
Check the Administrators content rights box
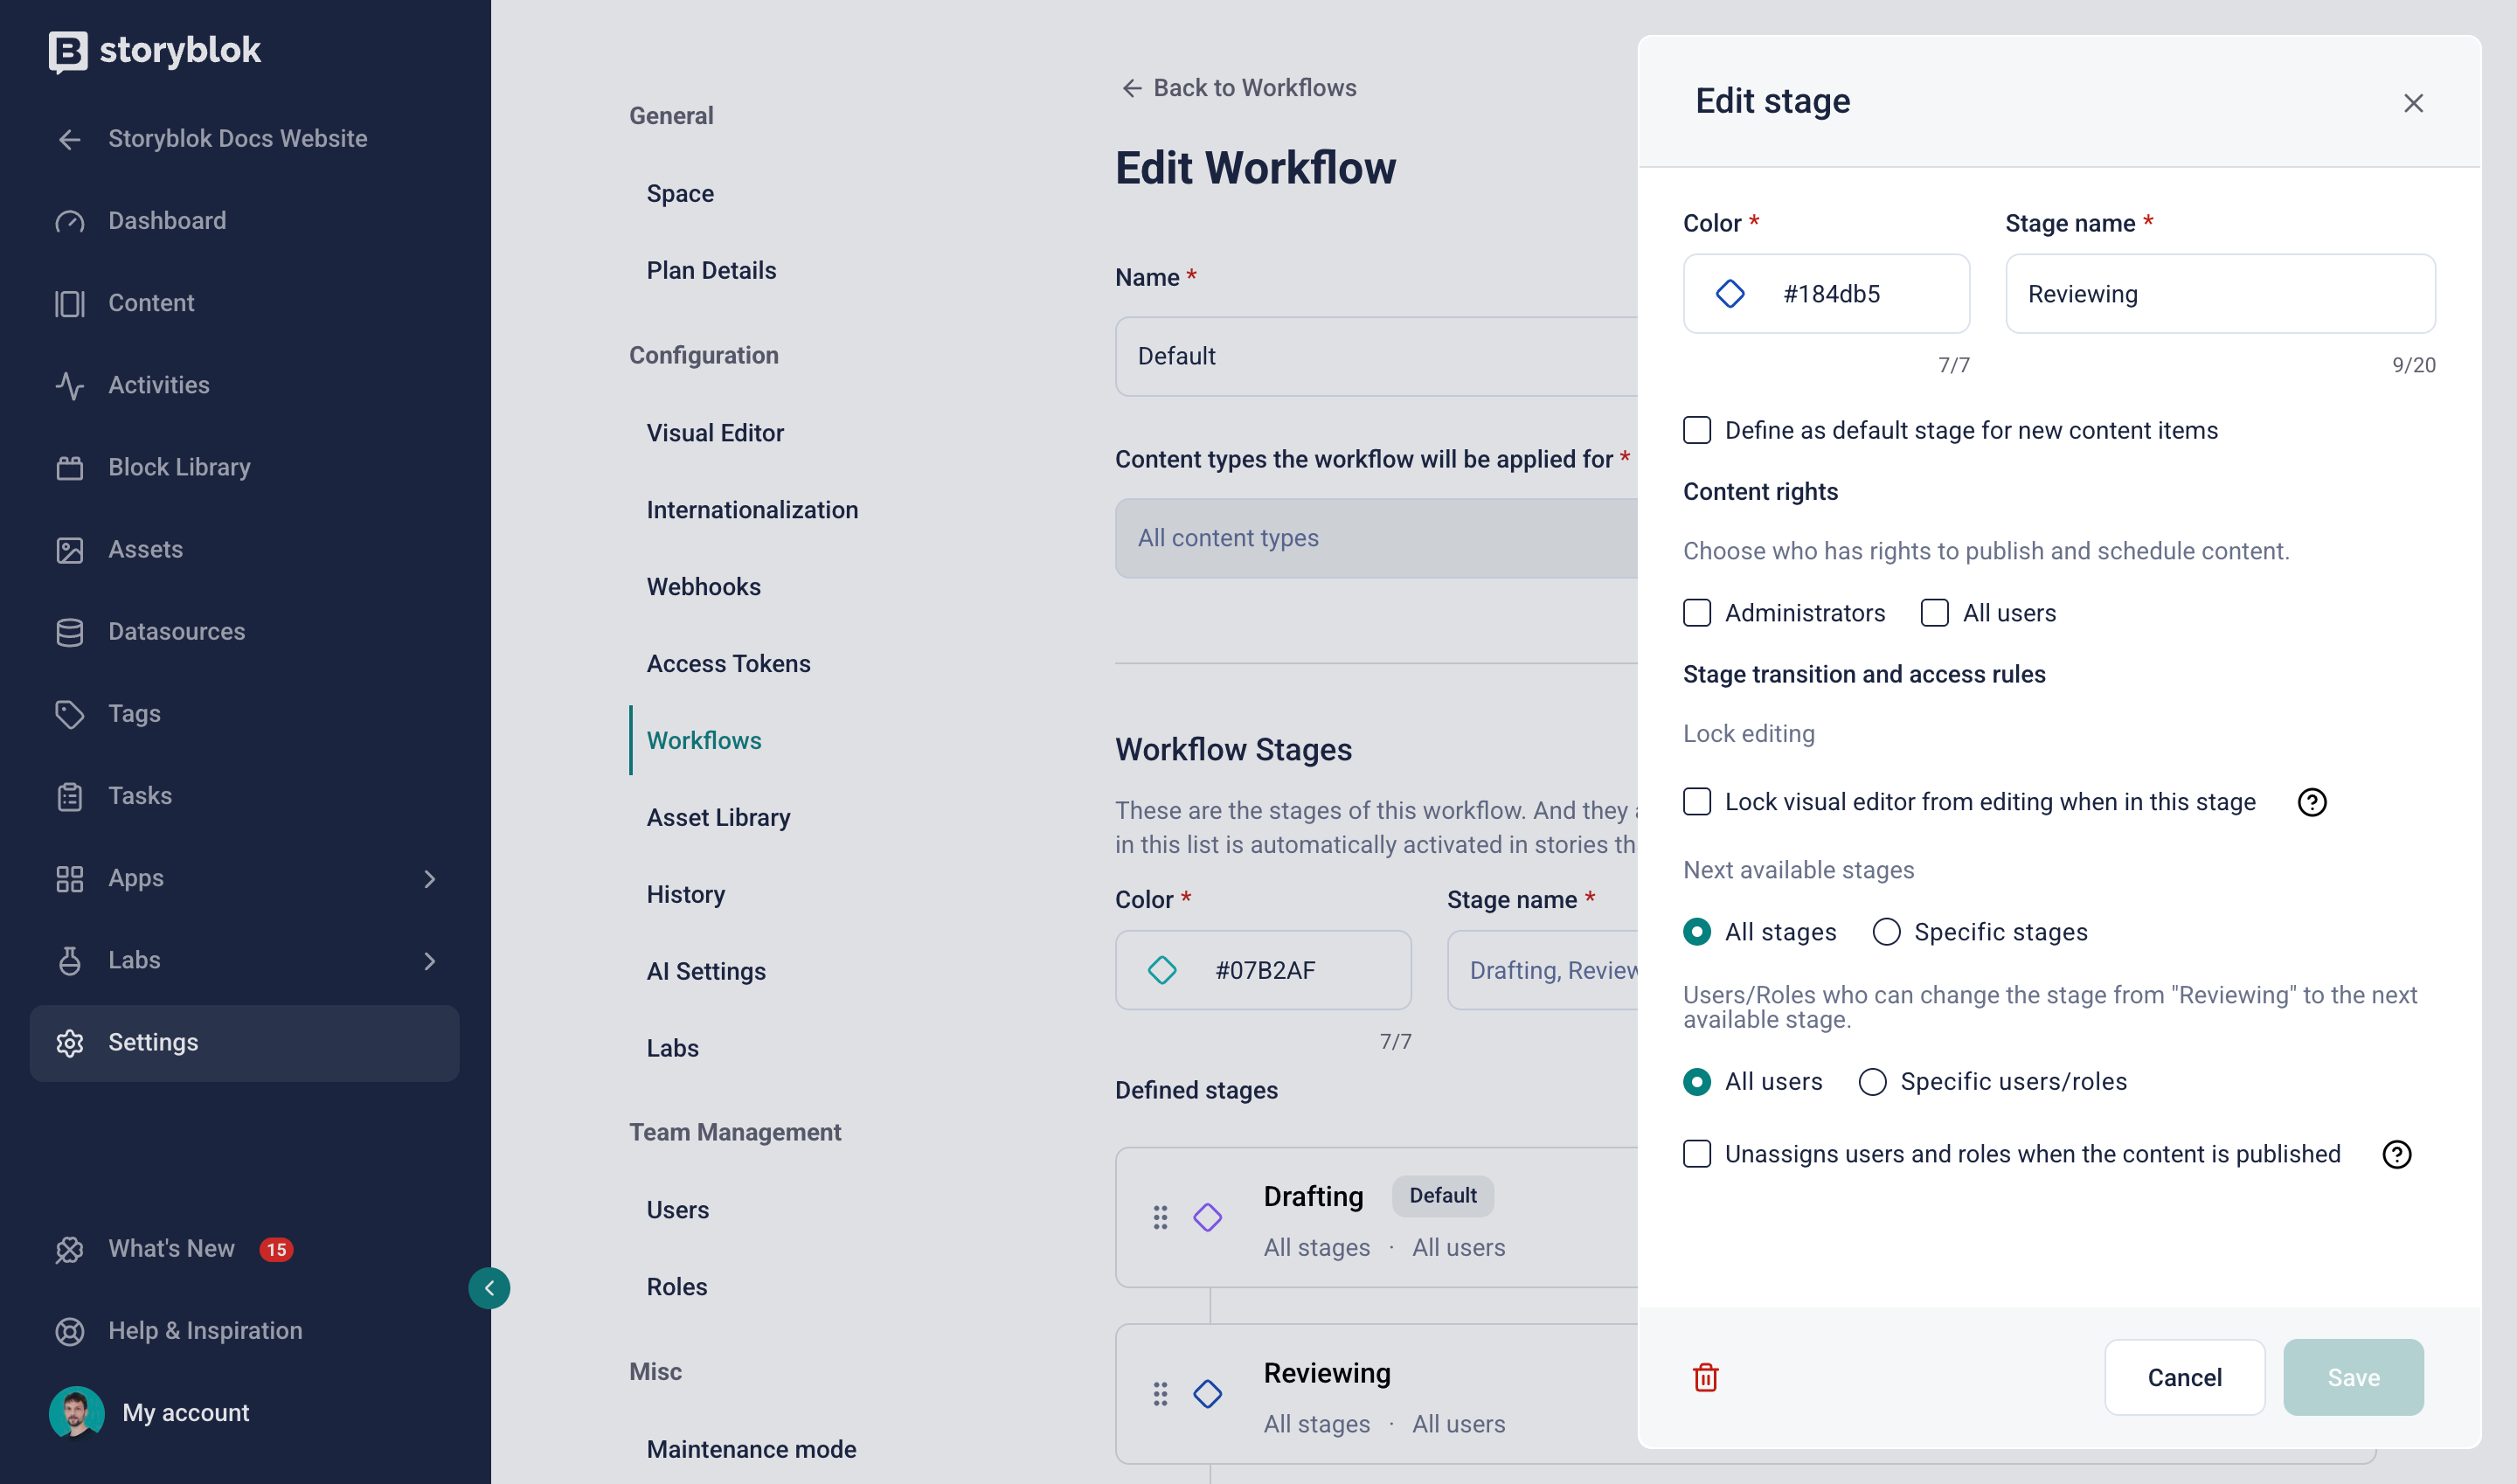pyautogui.click(x=1697, y=613)
